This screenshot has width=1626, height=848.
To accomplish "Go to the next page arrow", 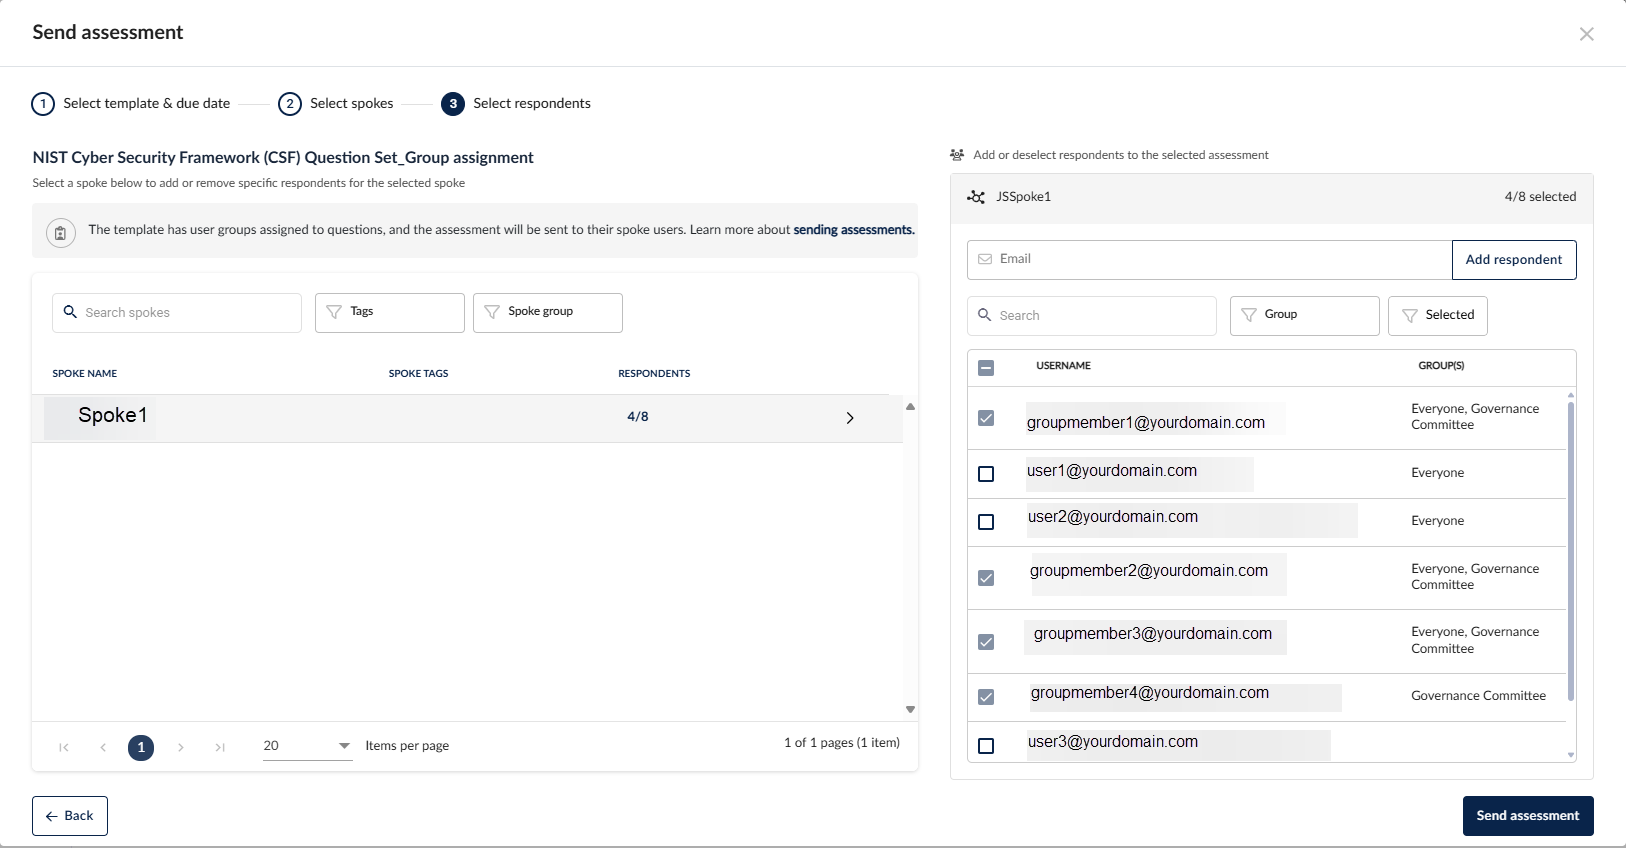I will (181, 747).
